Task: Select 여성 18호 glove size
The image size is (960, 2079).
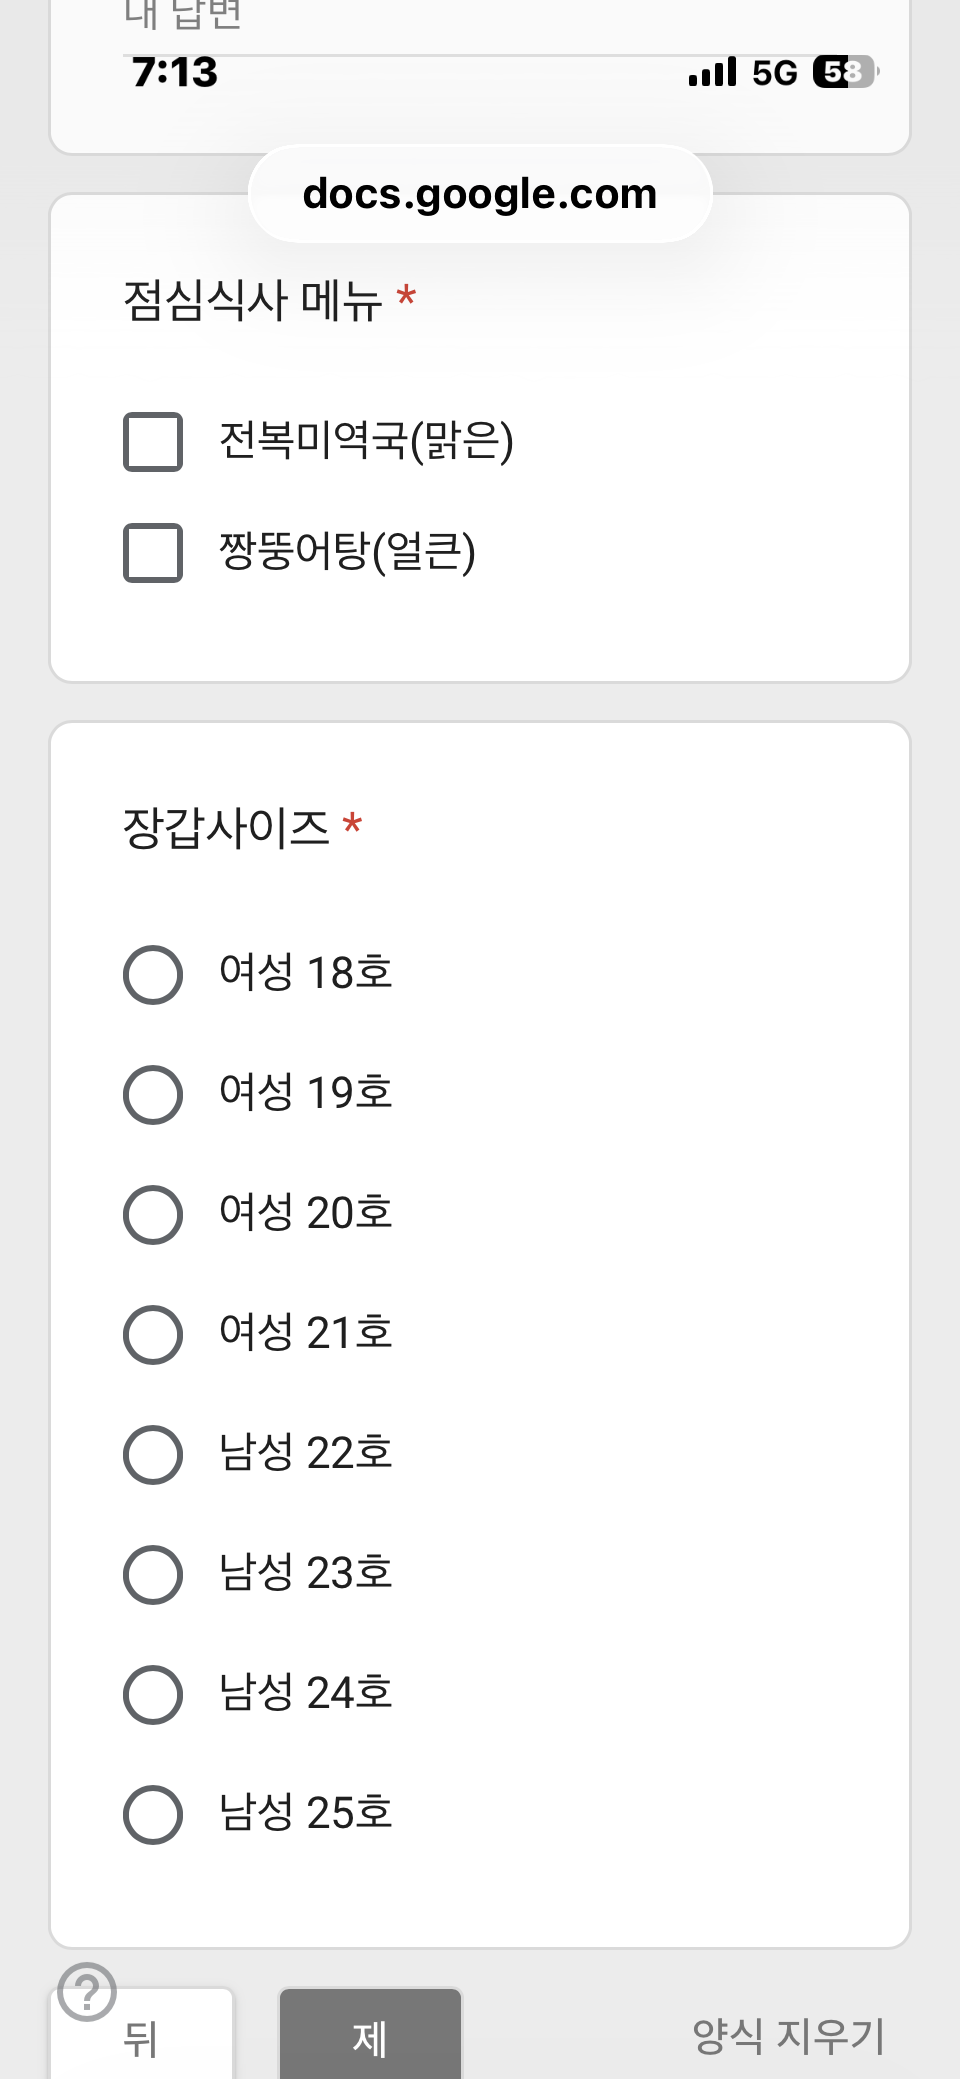Action: (x=153, y=974)
